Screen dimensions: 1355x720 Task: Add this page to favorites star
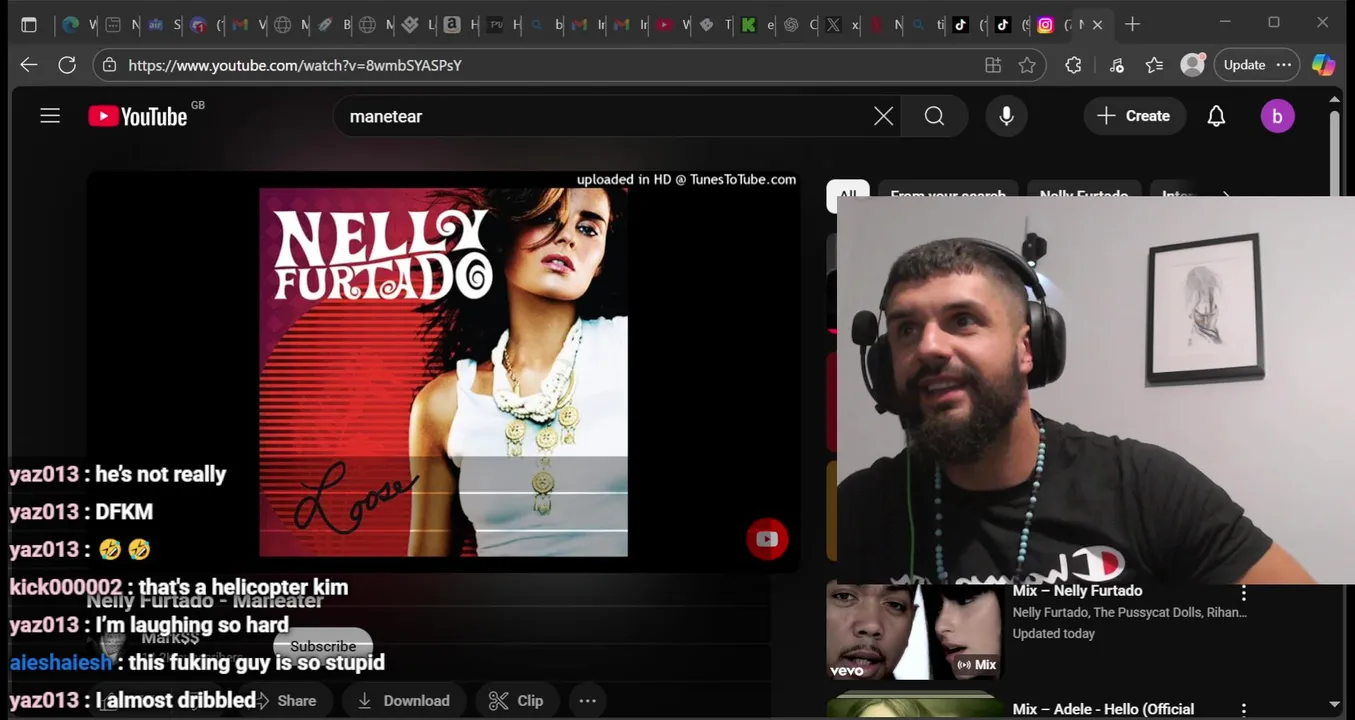[x=1027, y=65]
